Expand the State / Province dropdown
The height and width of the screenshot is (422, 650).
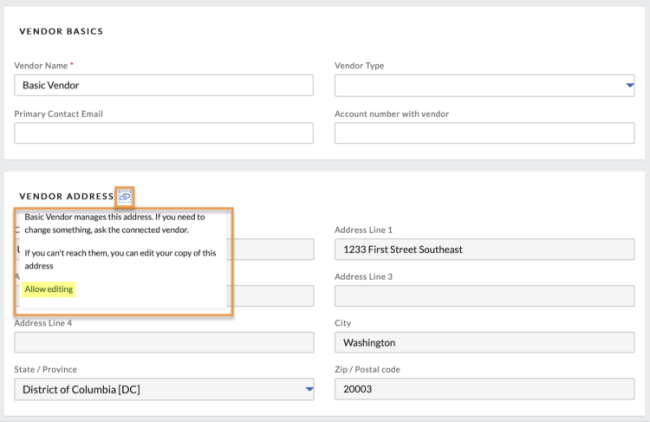click(x=164, y=389)
